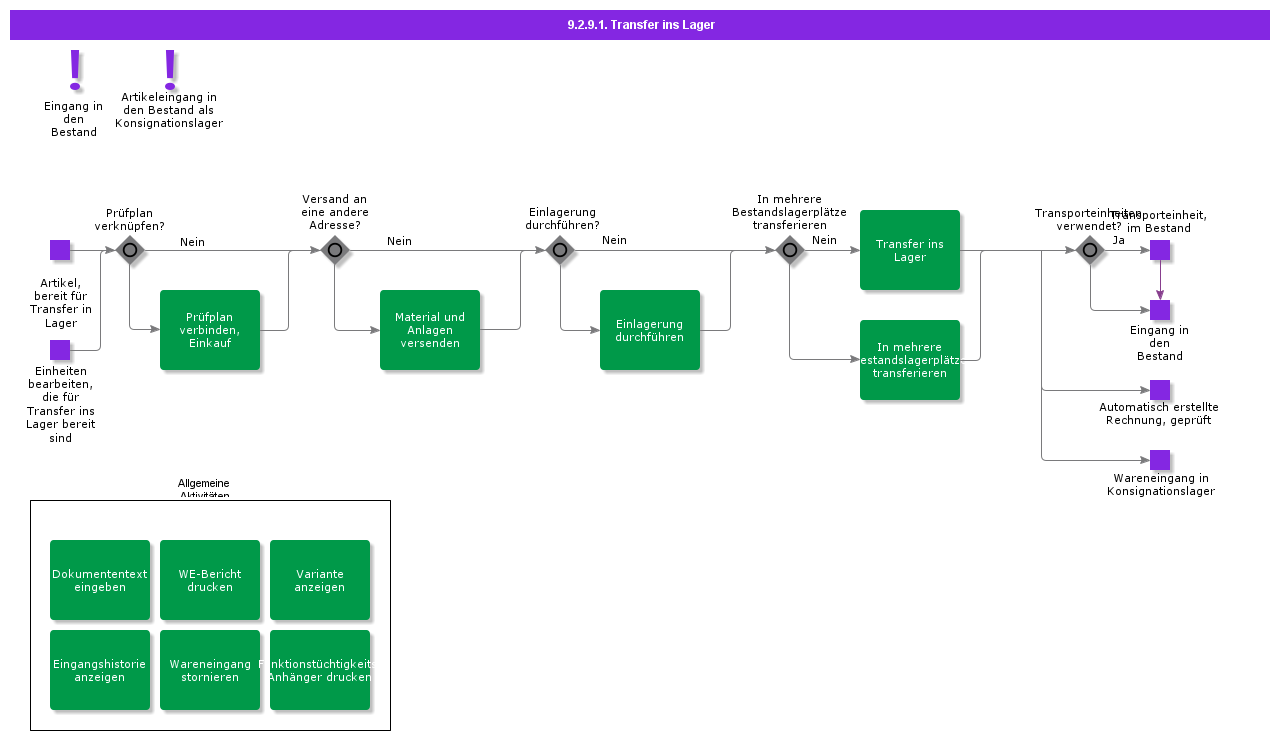Select the 'Wareneingang in Konsignationslager' end event
This screenshot has height=740, width=1280.
(x=1160, y=460)
